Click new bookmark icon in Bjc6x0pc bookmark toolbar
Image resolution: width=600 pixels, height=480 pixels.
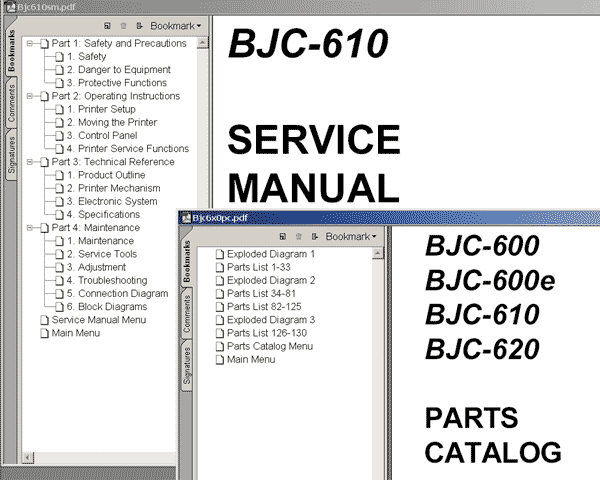[282, 237]
